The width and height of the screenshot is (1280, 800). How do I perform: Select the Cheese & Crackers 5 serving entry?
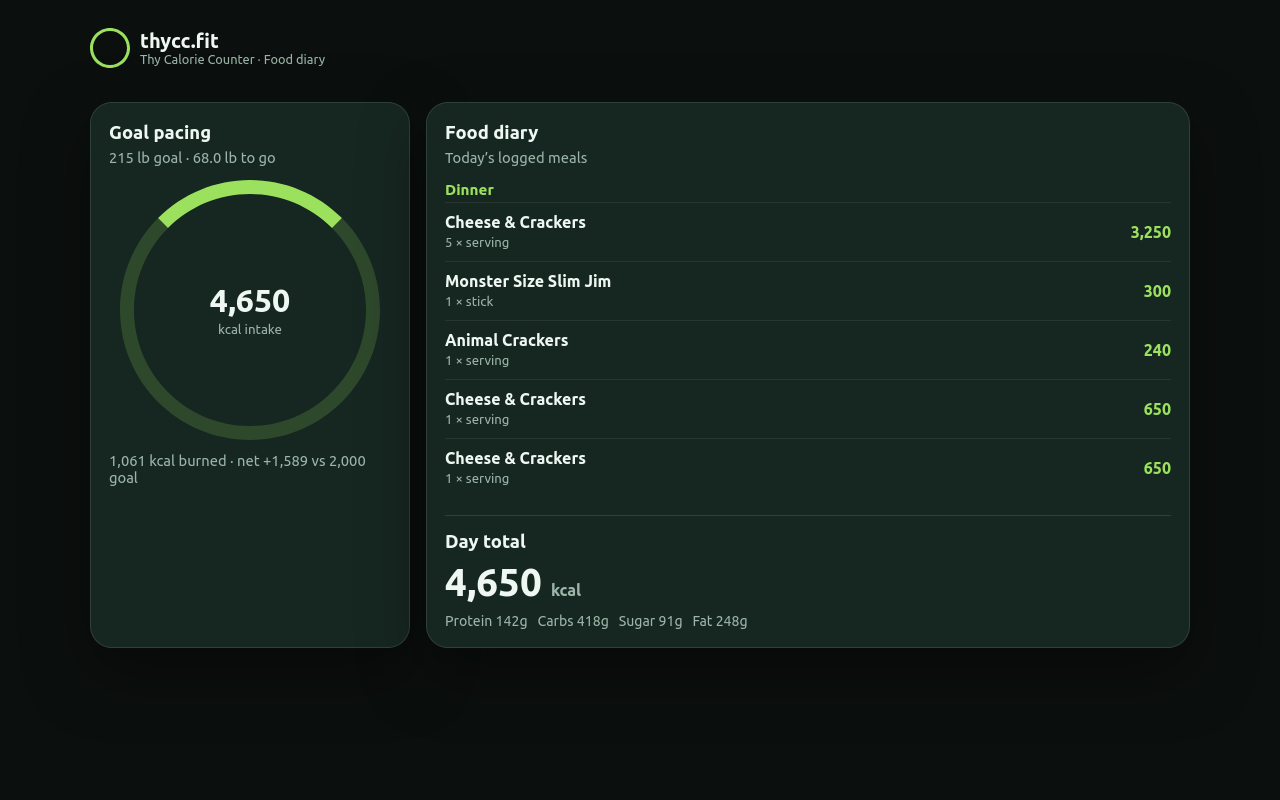(808, 232)
